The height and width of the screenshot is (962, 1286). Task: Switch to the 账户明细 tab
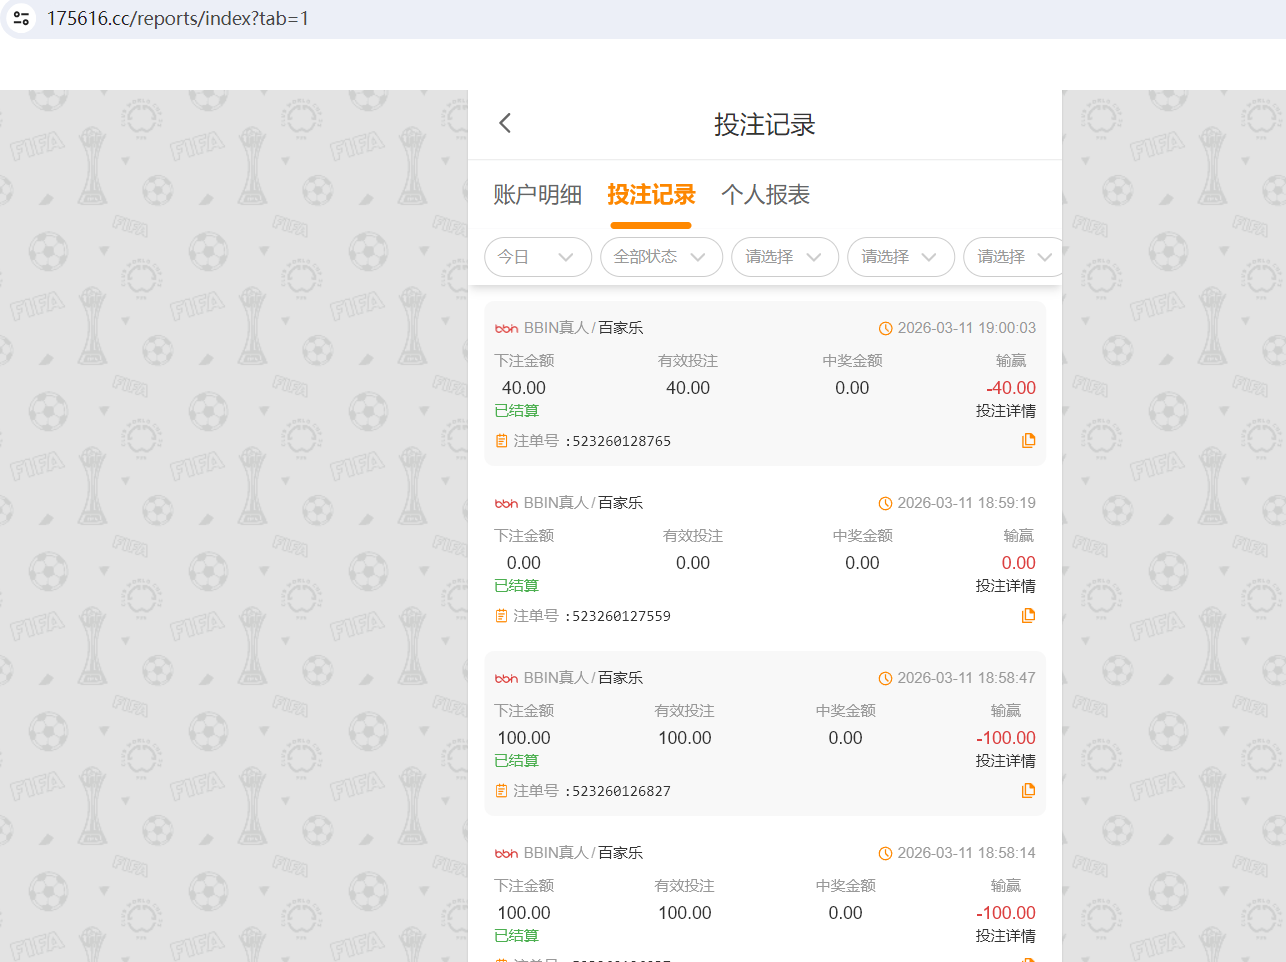click(x=537, y=195)
